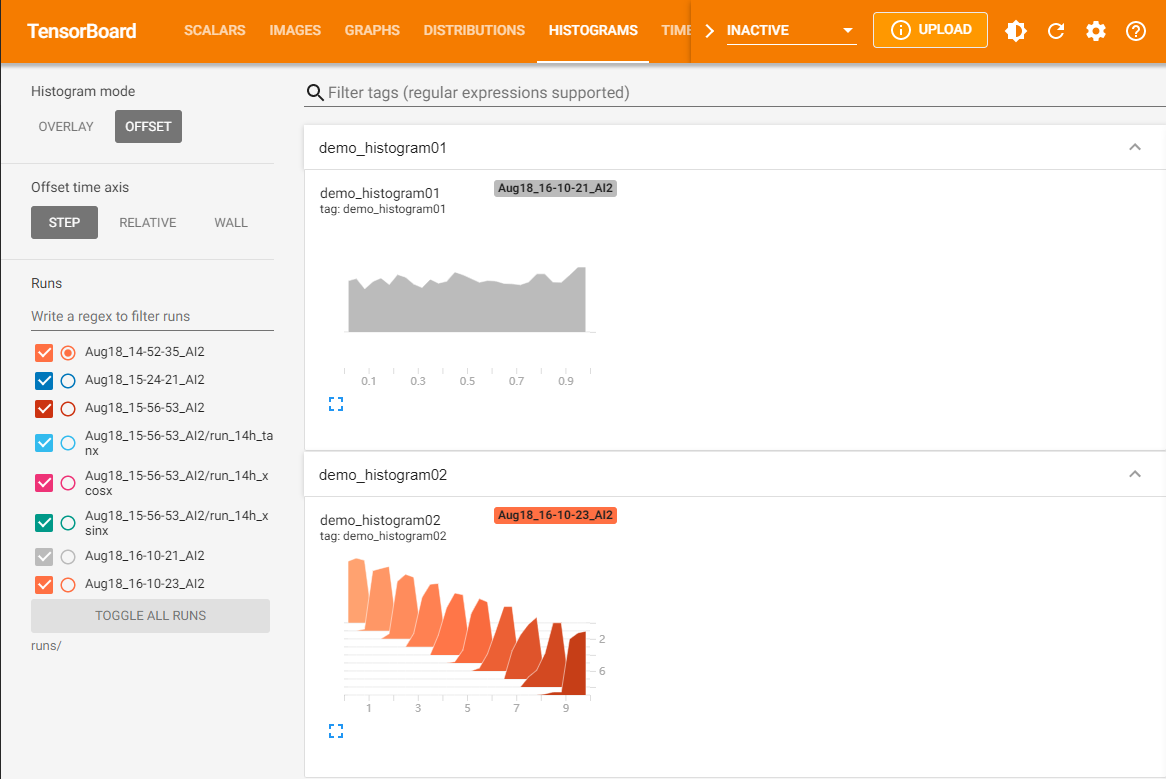Click TOGGLE ALL RUNS button
Image resolution: width=1166 pixels, height=779 pixels.
tap(150, 616)
